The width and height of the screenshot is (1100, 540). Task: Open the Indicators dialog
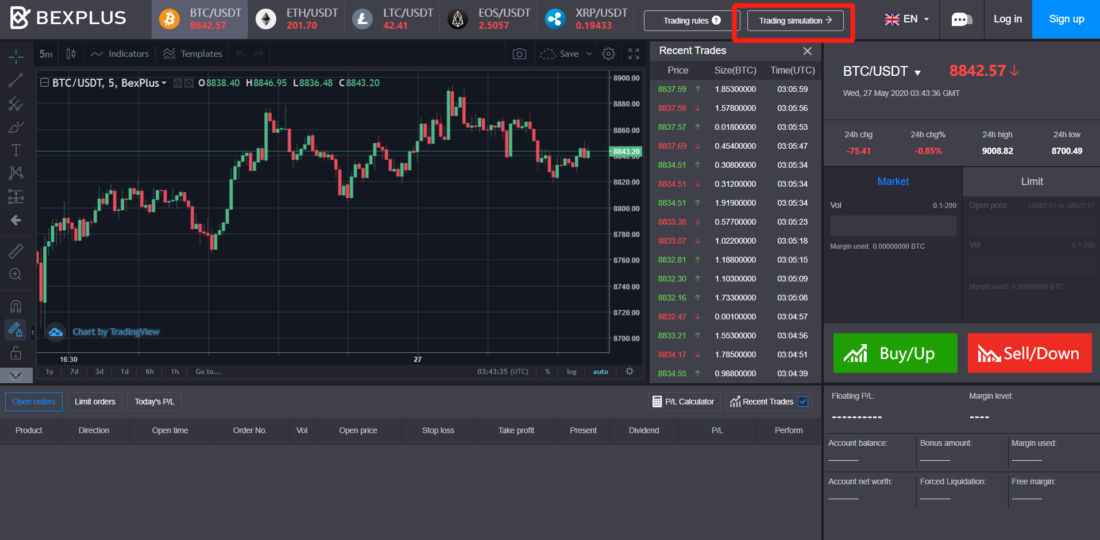click(x=119, y=53)
